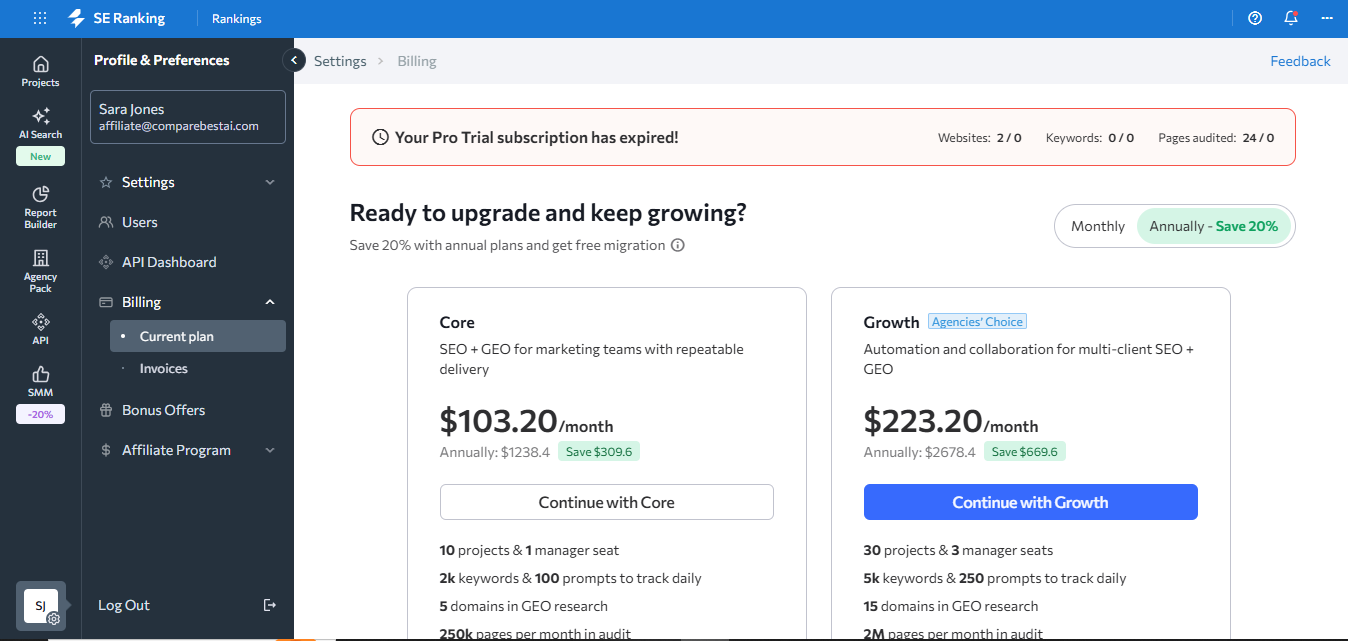Screen dimensions: 1348x641
Task: Click Growth '15 domains in GEO research' line
Action: point(951,606)
